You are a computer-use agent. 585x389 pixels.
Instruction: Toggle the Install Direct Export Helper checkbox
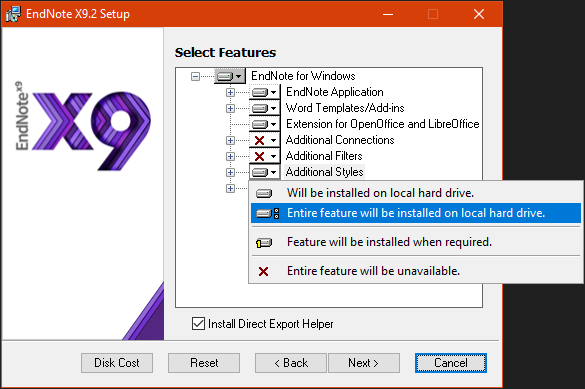pyautogui.click(x=198, y=324)
